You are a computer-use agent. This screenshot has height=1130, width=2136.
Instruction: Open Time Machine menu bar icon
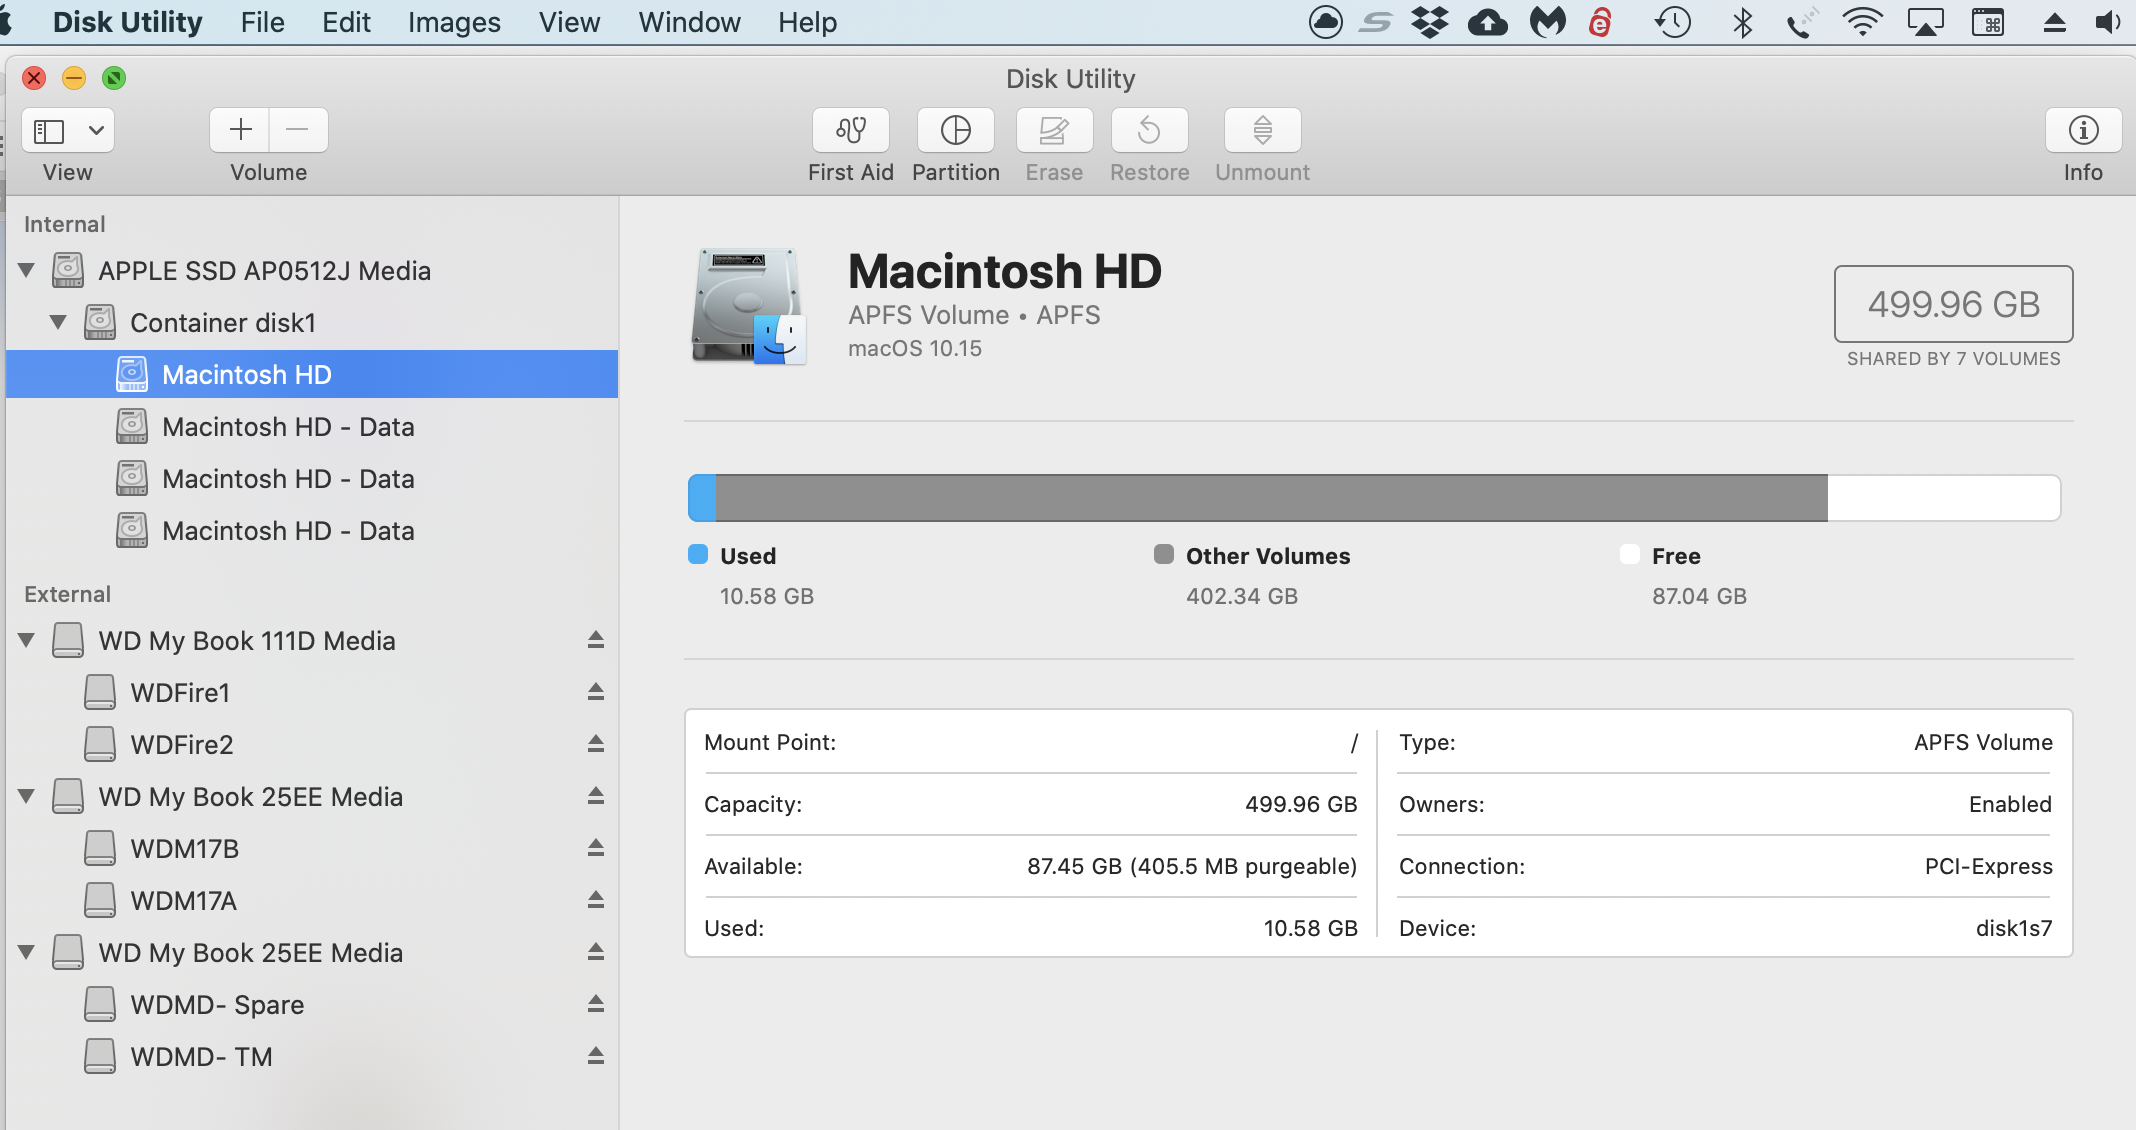[x=1673, y=22]
